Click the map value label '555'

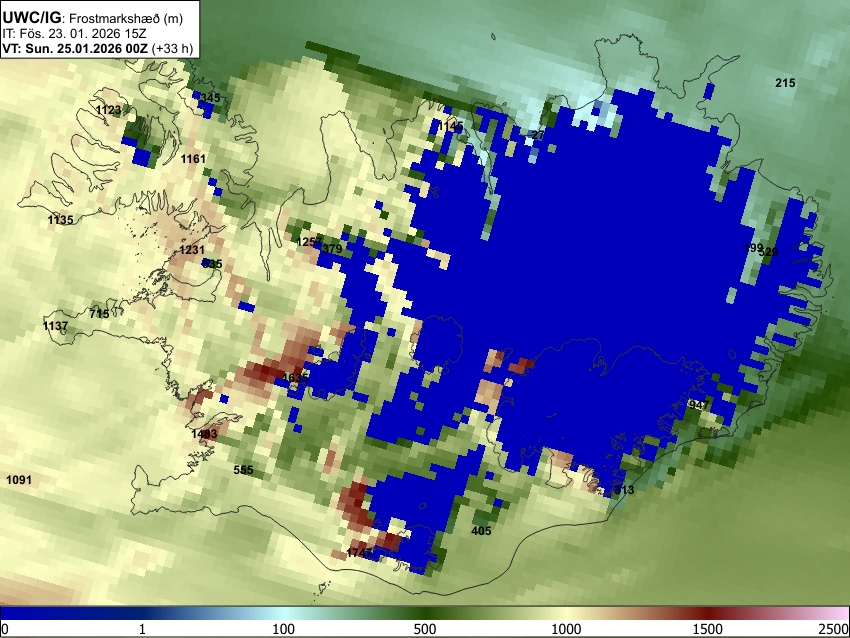tap(243, 470)
